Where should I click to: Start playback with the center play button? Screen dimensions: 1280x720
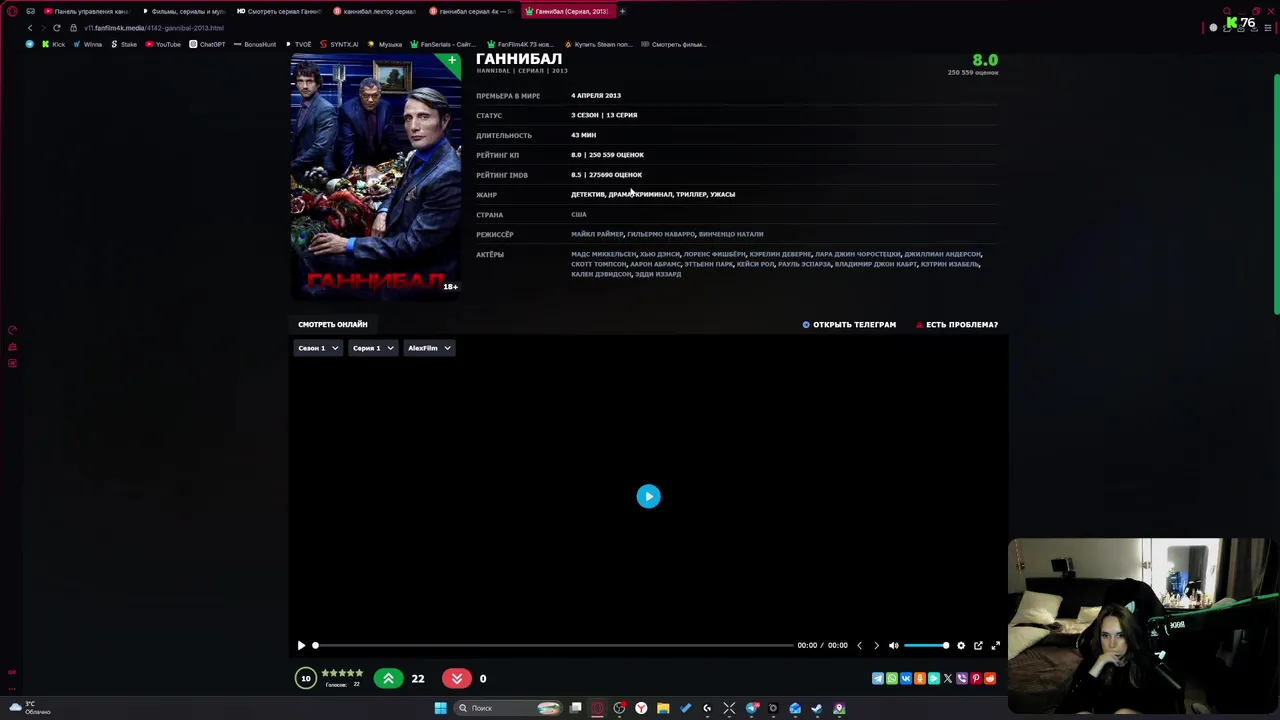[x=648, y=496]
